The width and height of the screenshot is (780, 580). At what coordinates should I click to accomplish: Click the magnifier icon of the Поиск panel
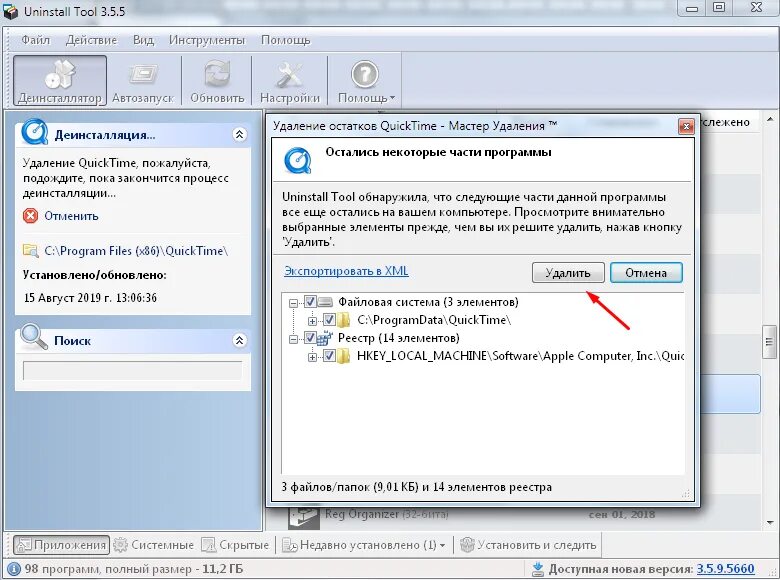click(x=34, y=336)
